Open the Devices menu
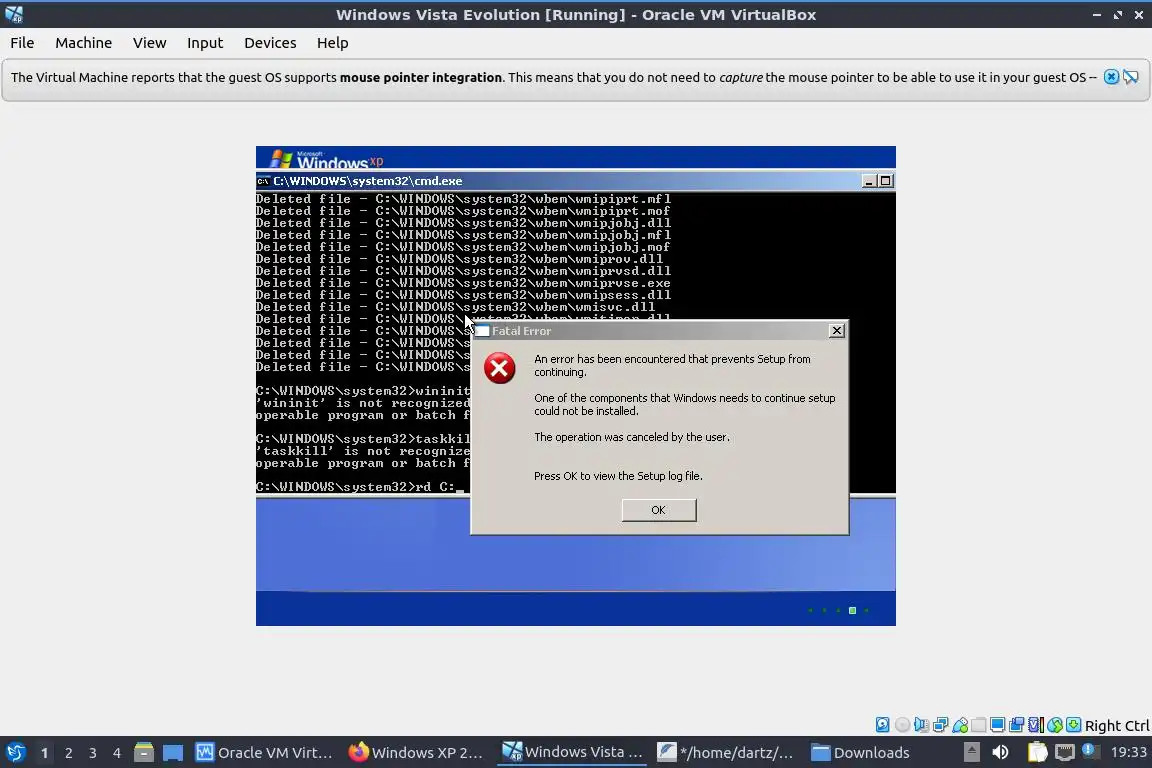This screenshot has height=768, width=1152. (x=270, y=43)
